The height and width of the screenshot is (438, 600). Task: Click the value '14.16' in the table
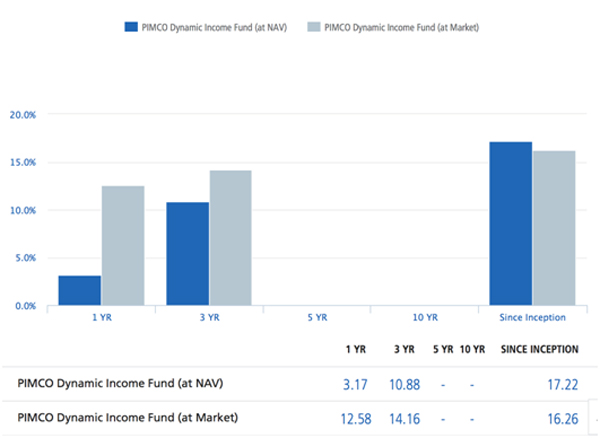(x=404, y=419)
